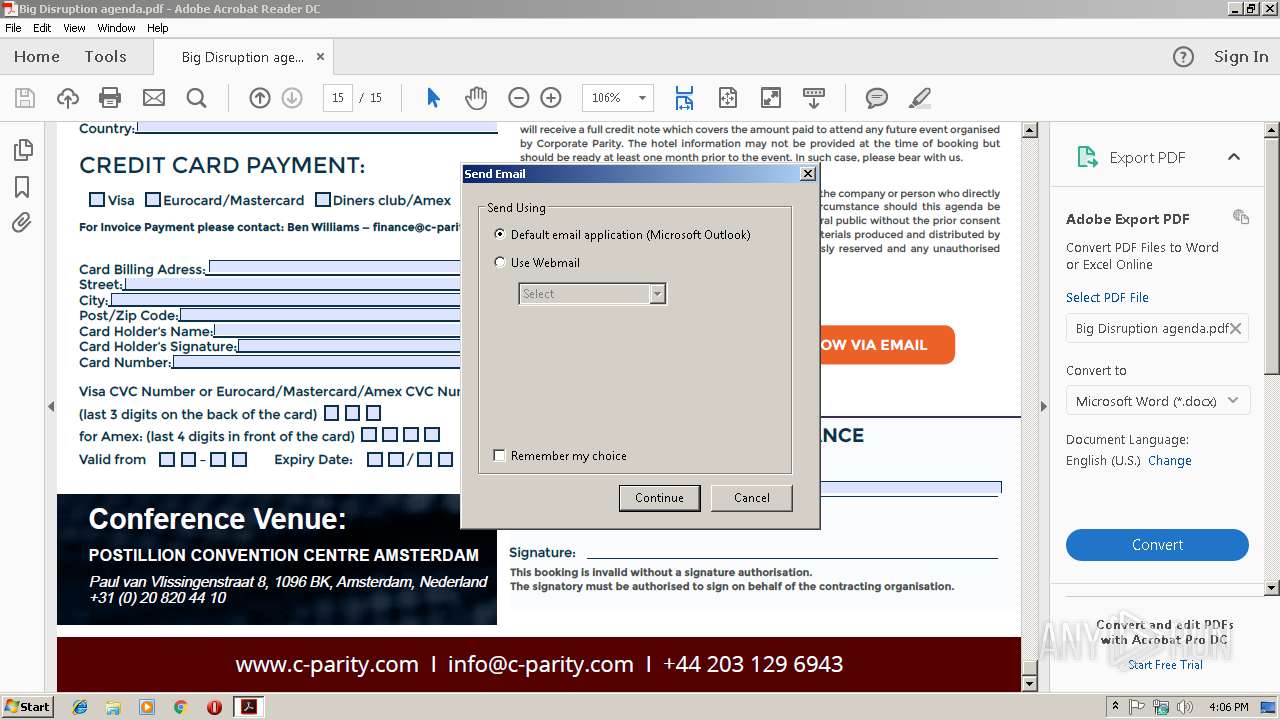Image resolution: width=1280 pixels, height=720 pixels.
Task: Change the document language
Action: 1169,461
